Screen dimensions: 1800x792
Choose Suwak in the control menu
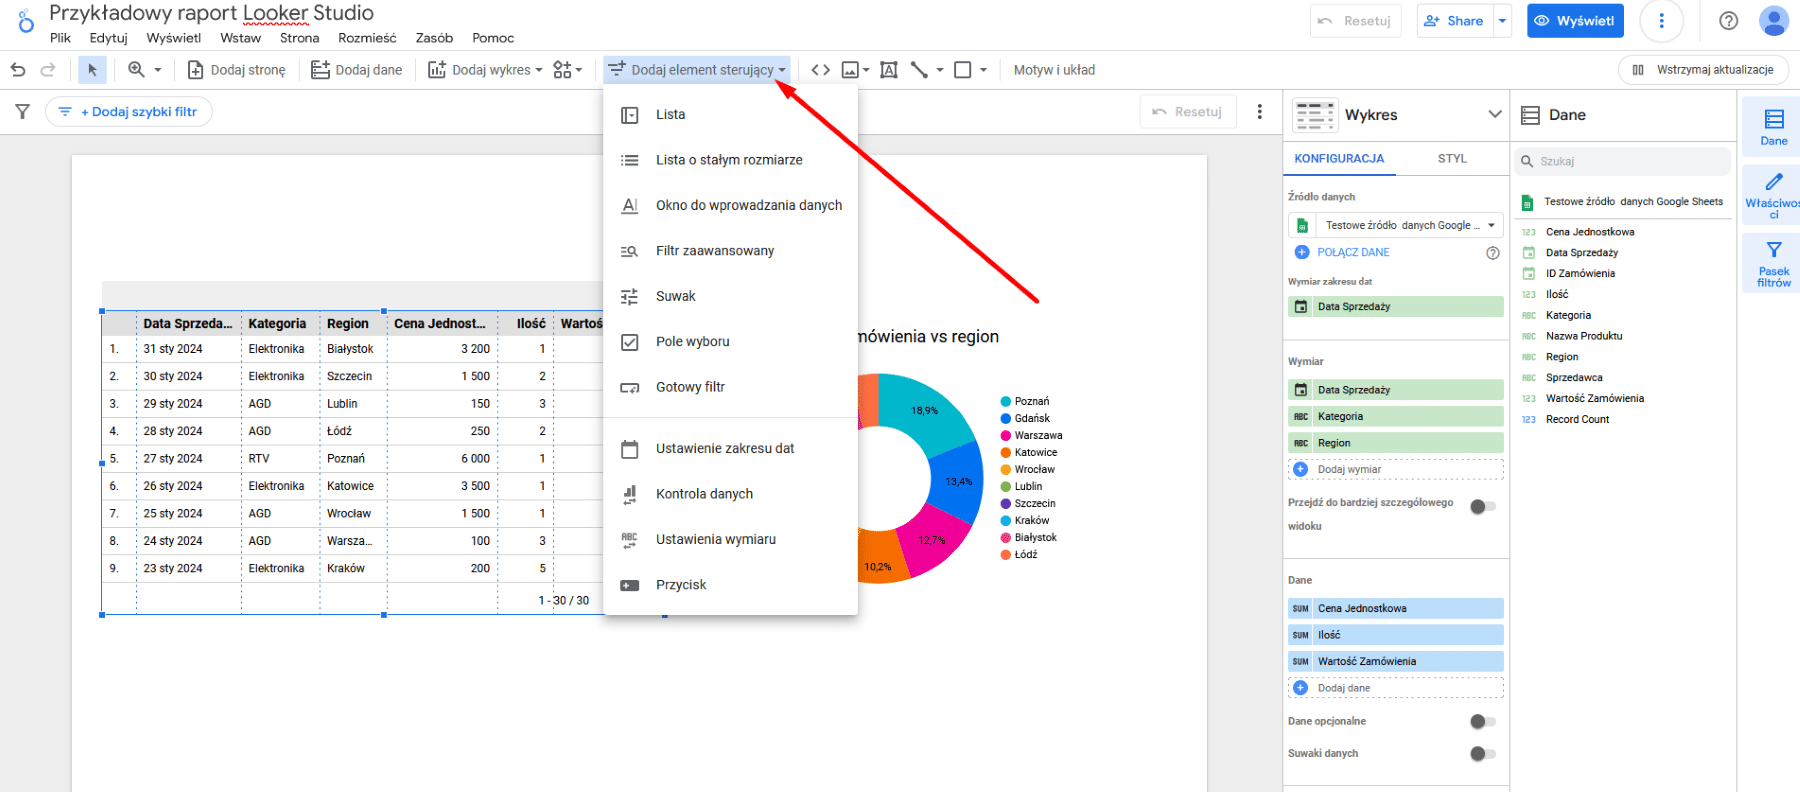click(731, 297)
